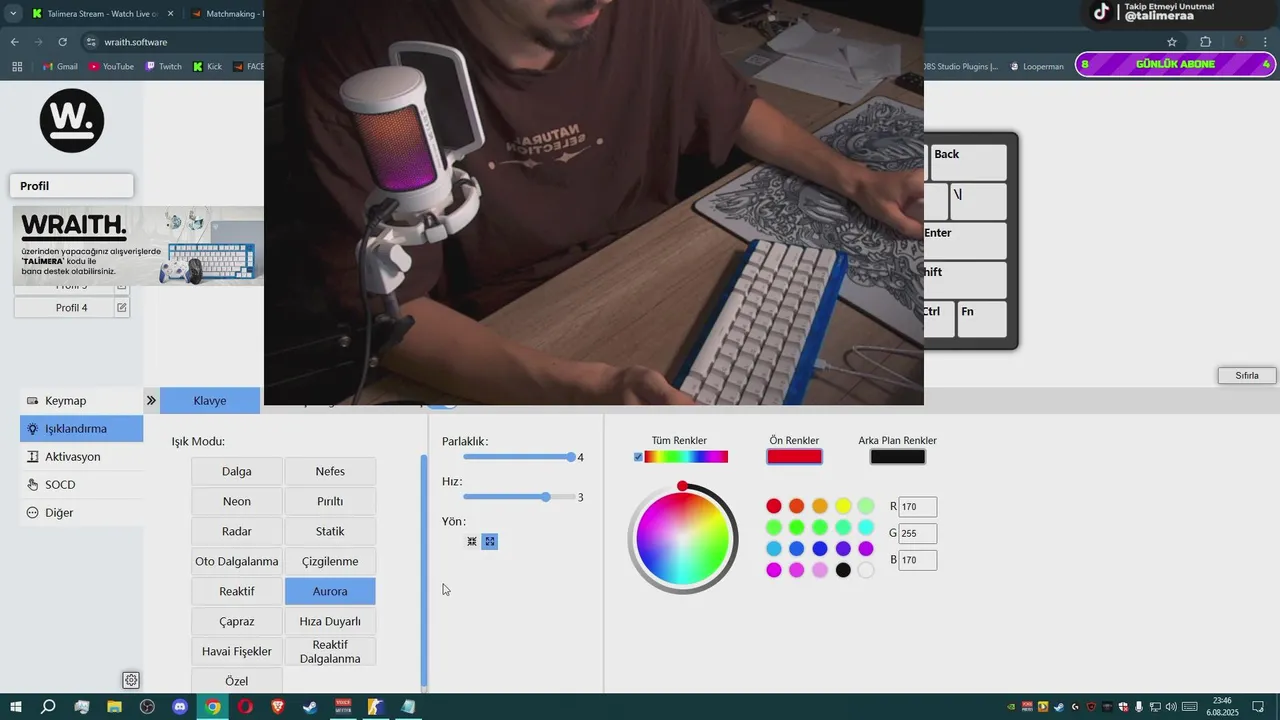Click the microphone tray icon
Image resolution: width=1280 pixels, height=720 pixels.
pos(1139,707)
